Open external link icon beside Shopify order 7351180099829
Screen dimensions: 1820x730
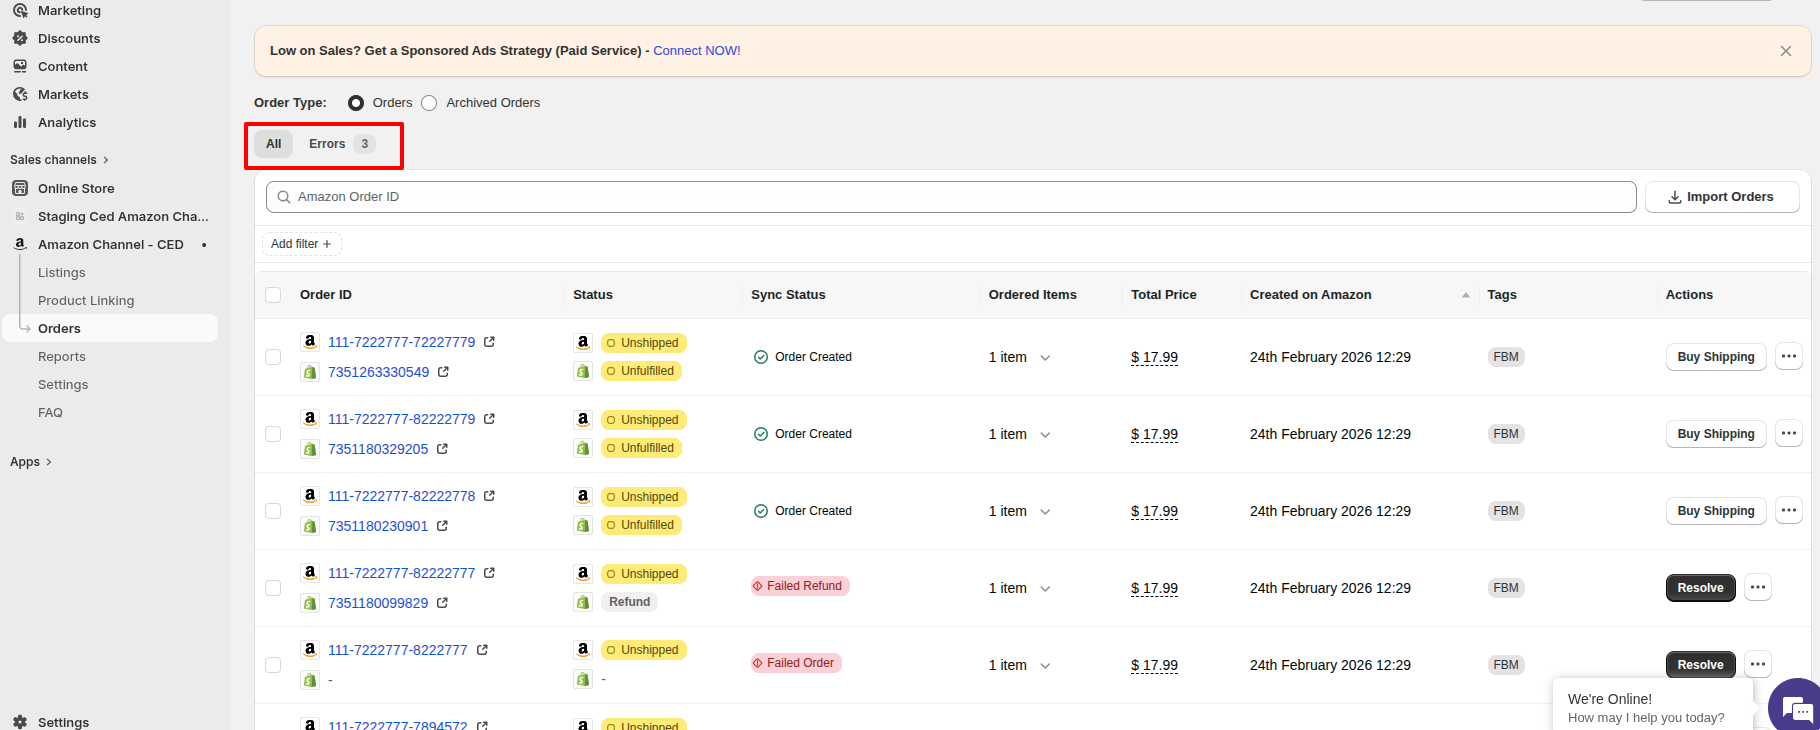coord(442,603)
